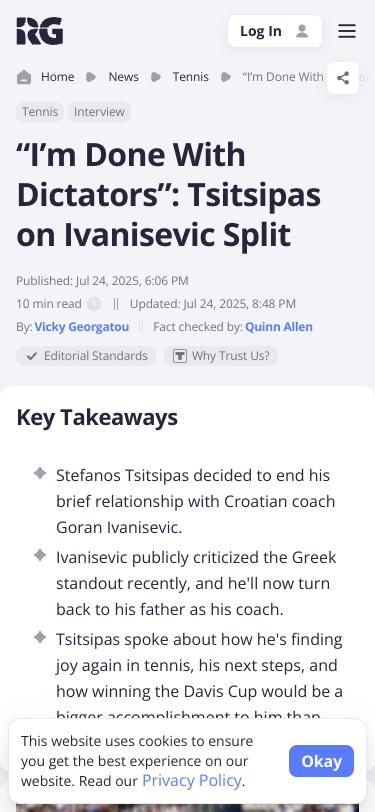This screenshot has height=812, width=375.
Task: Go to the Home breadcrumb link
Action: point(57,77)
